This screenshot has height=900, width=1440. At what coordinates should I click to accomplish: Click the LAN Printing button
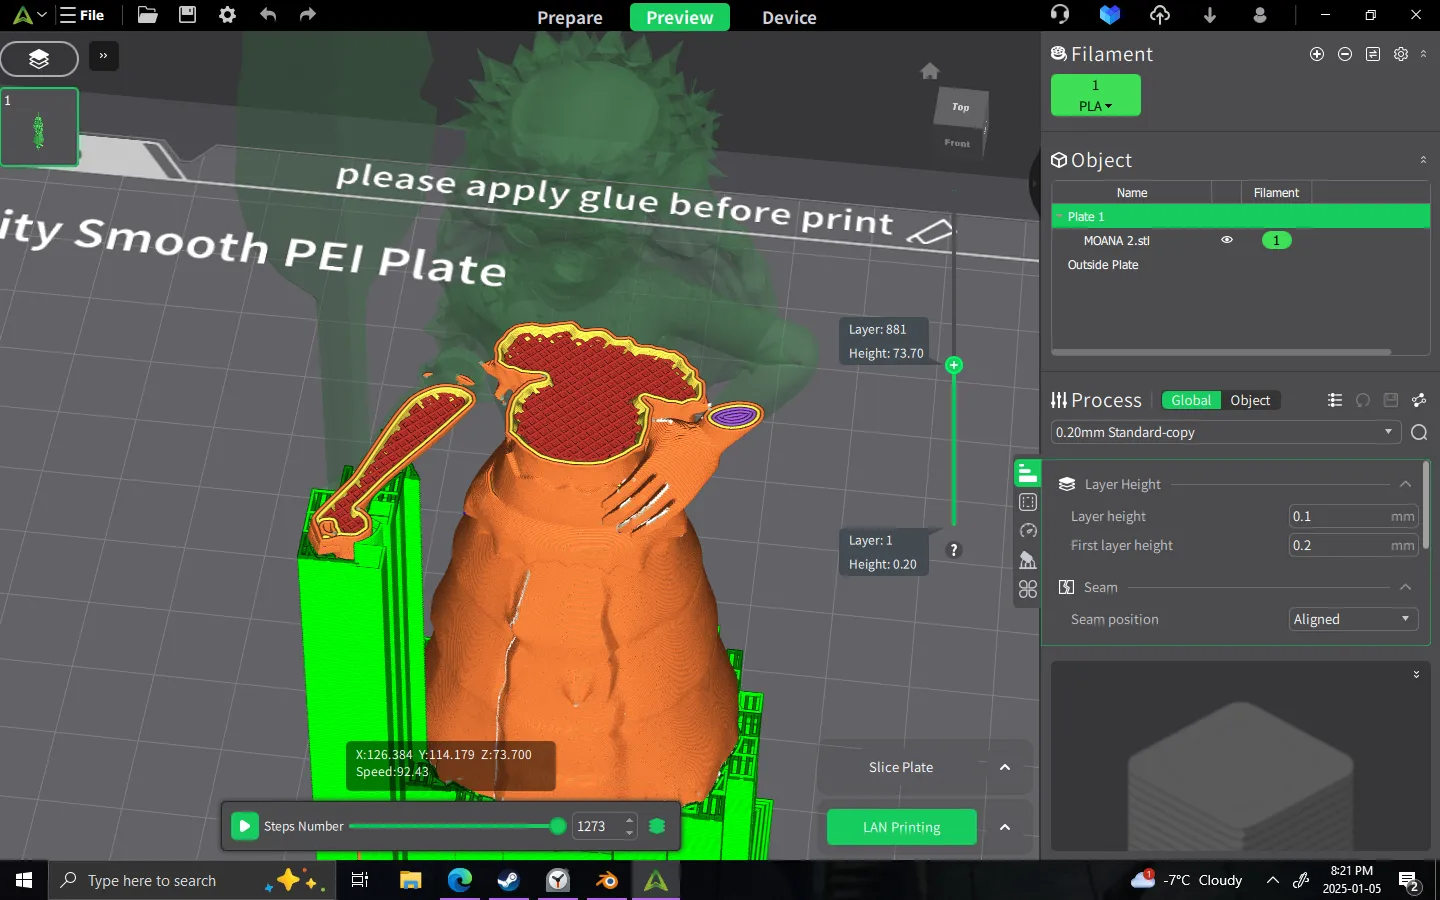901,827
